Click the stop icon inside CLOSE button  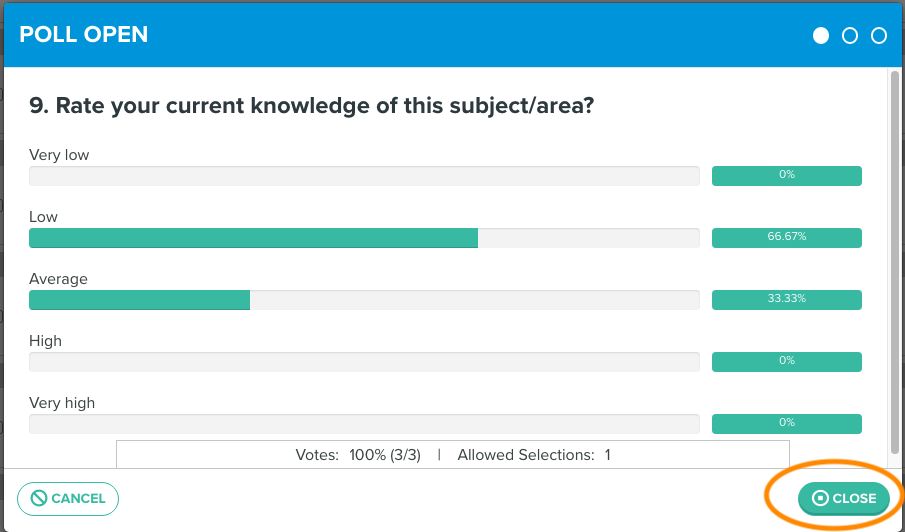click(x=820, y=499)
